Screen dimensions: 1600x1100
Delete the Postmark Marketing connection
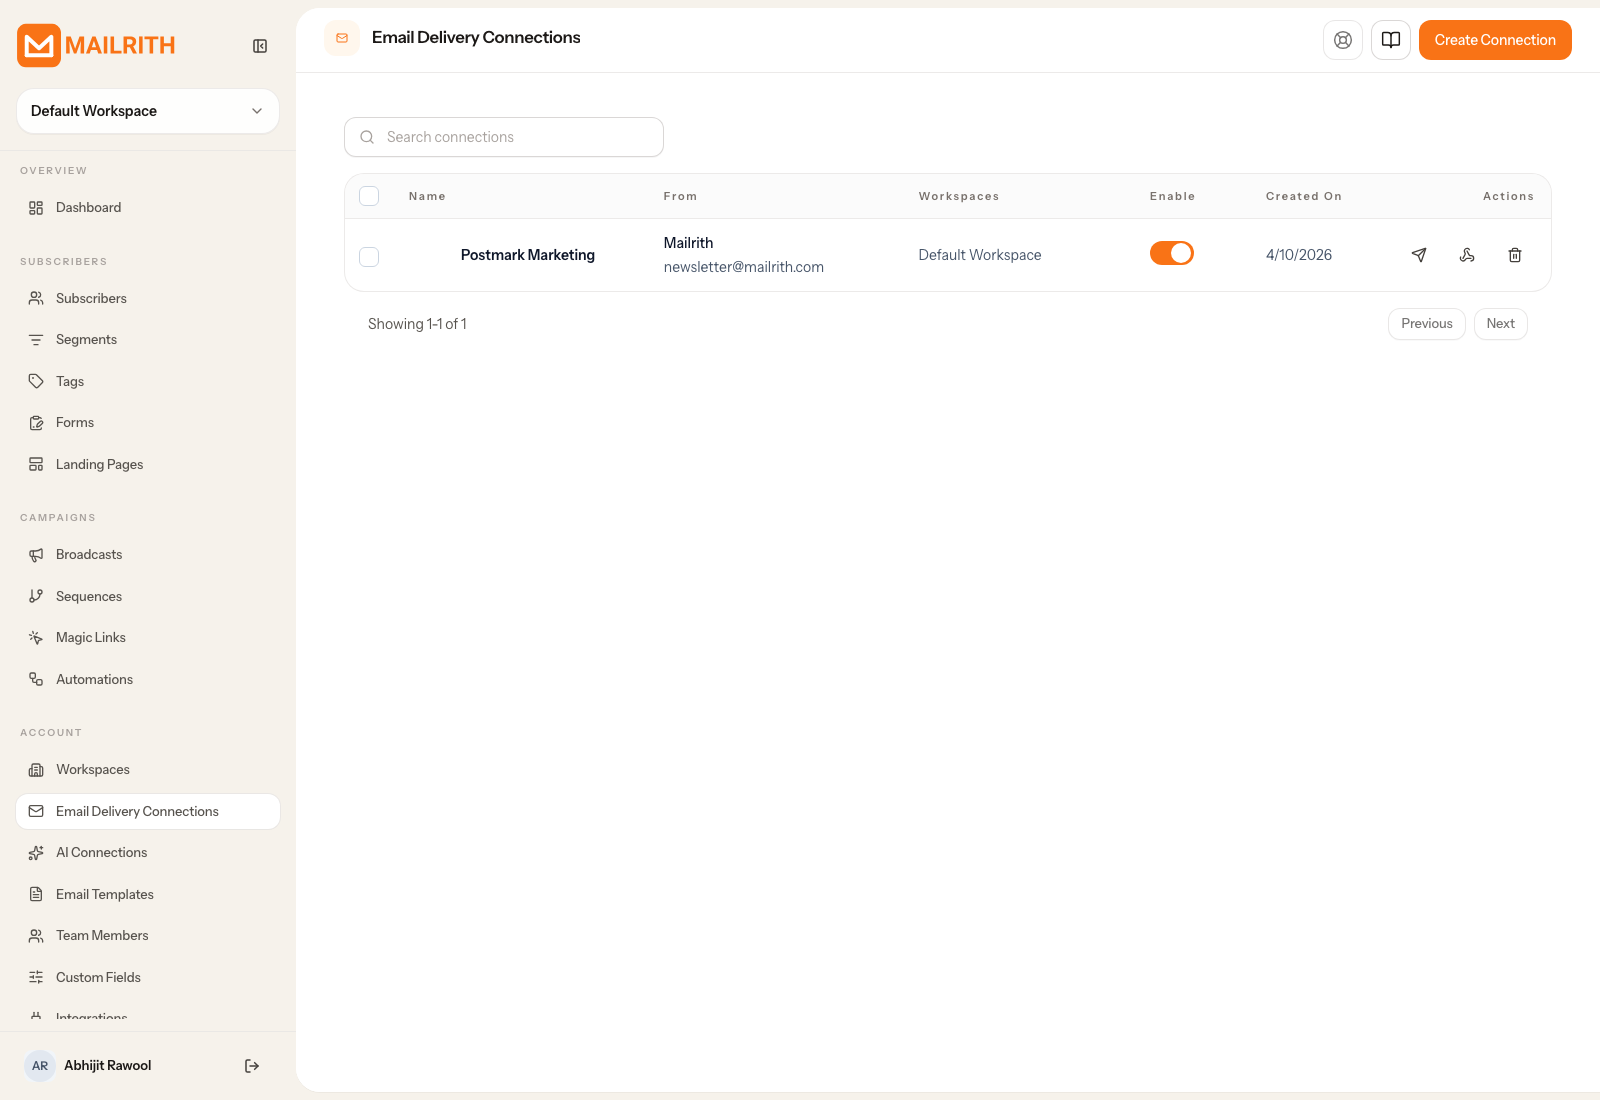click(1515, 255)
